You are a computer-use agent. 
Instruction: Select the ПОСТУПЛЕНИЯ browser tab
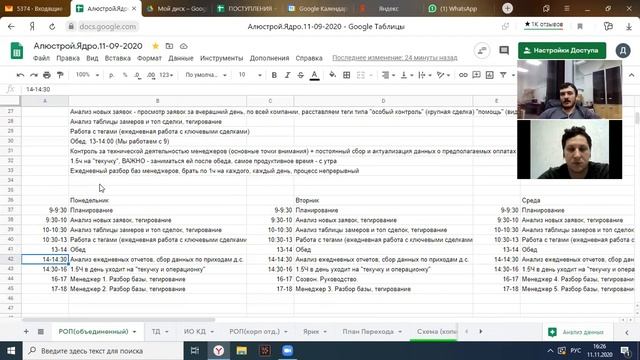click(246, 9)
